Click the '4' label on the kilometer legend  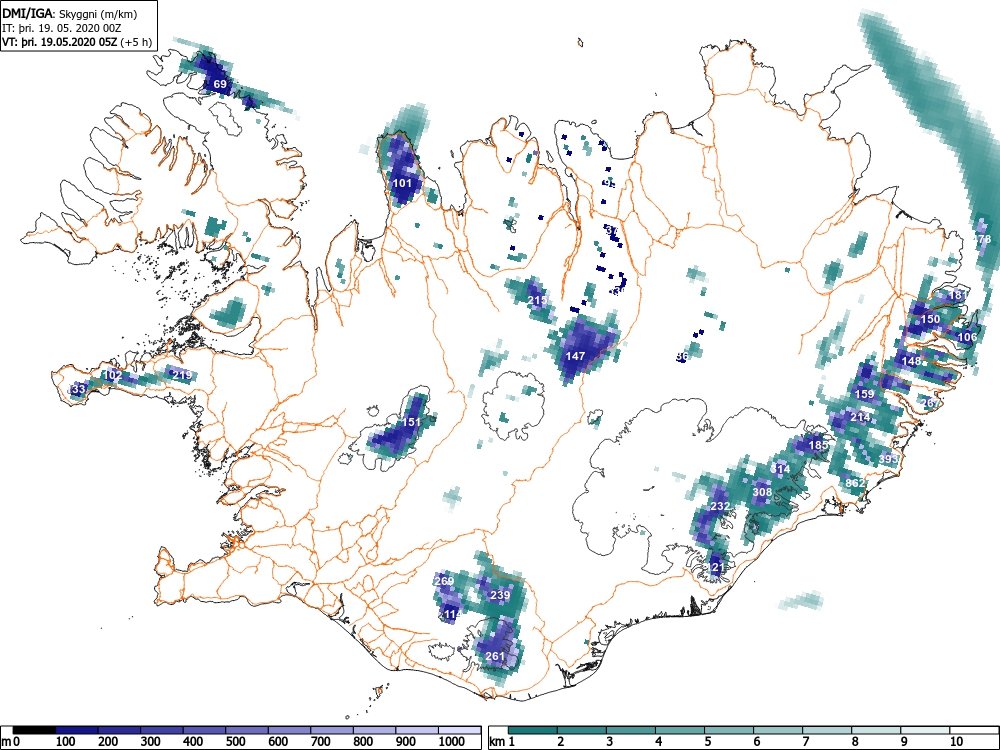point(658,741)
